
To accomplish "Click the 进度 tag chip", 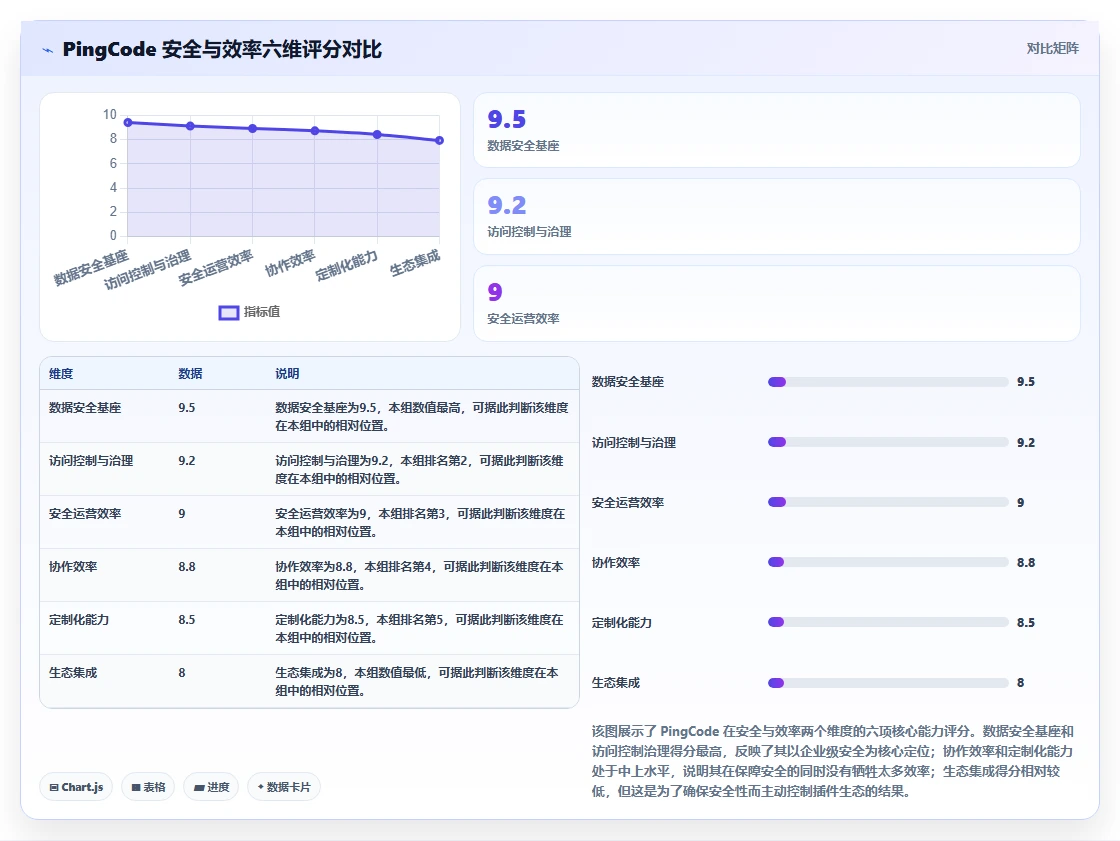I will [211, 787].
